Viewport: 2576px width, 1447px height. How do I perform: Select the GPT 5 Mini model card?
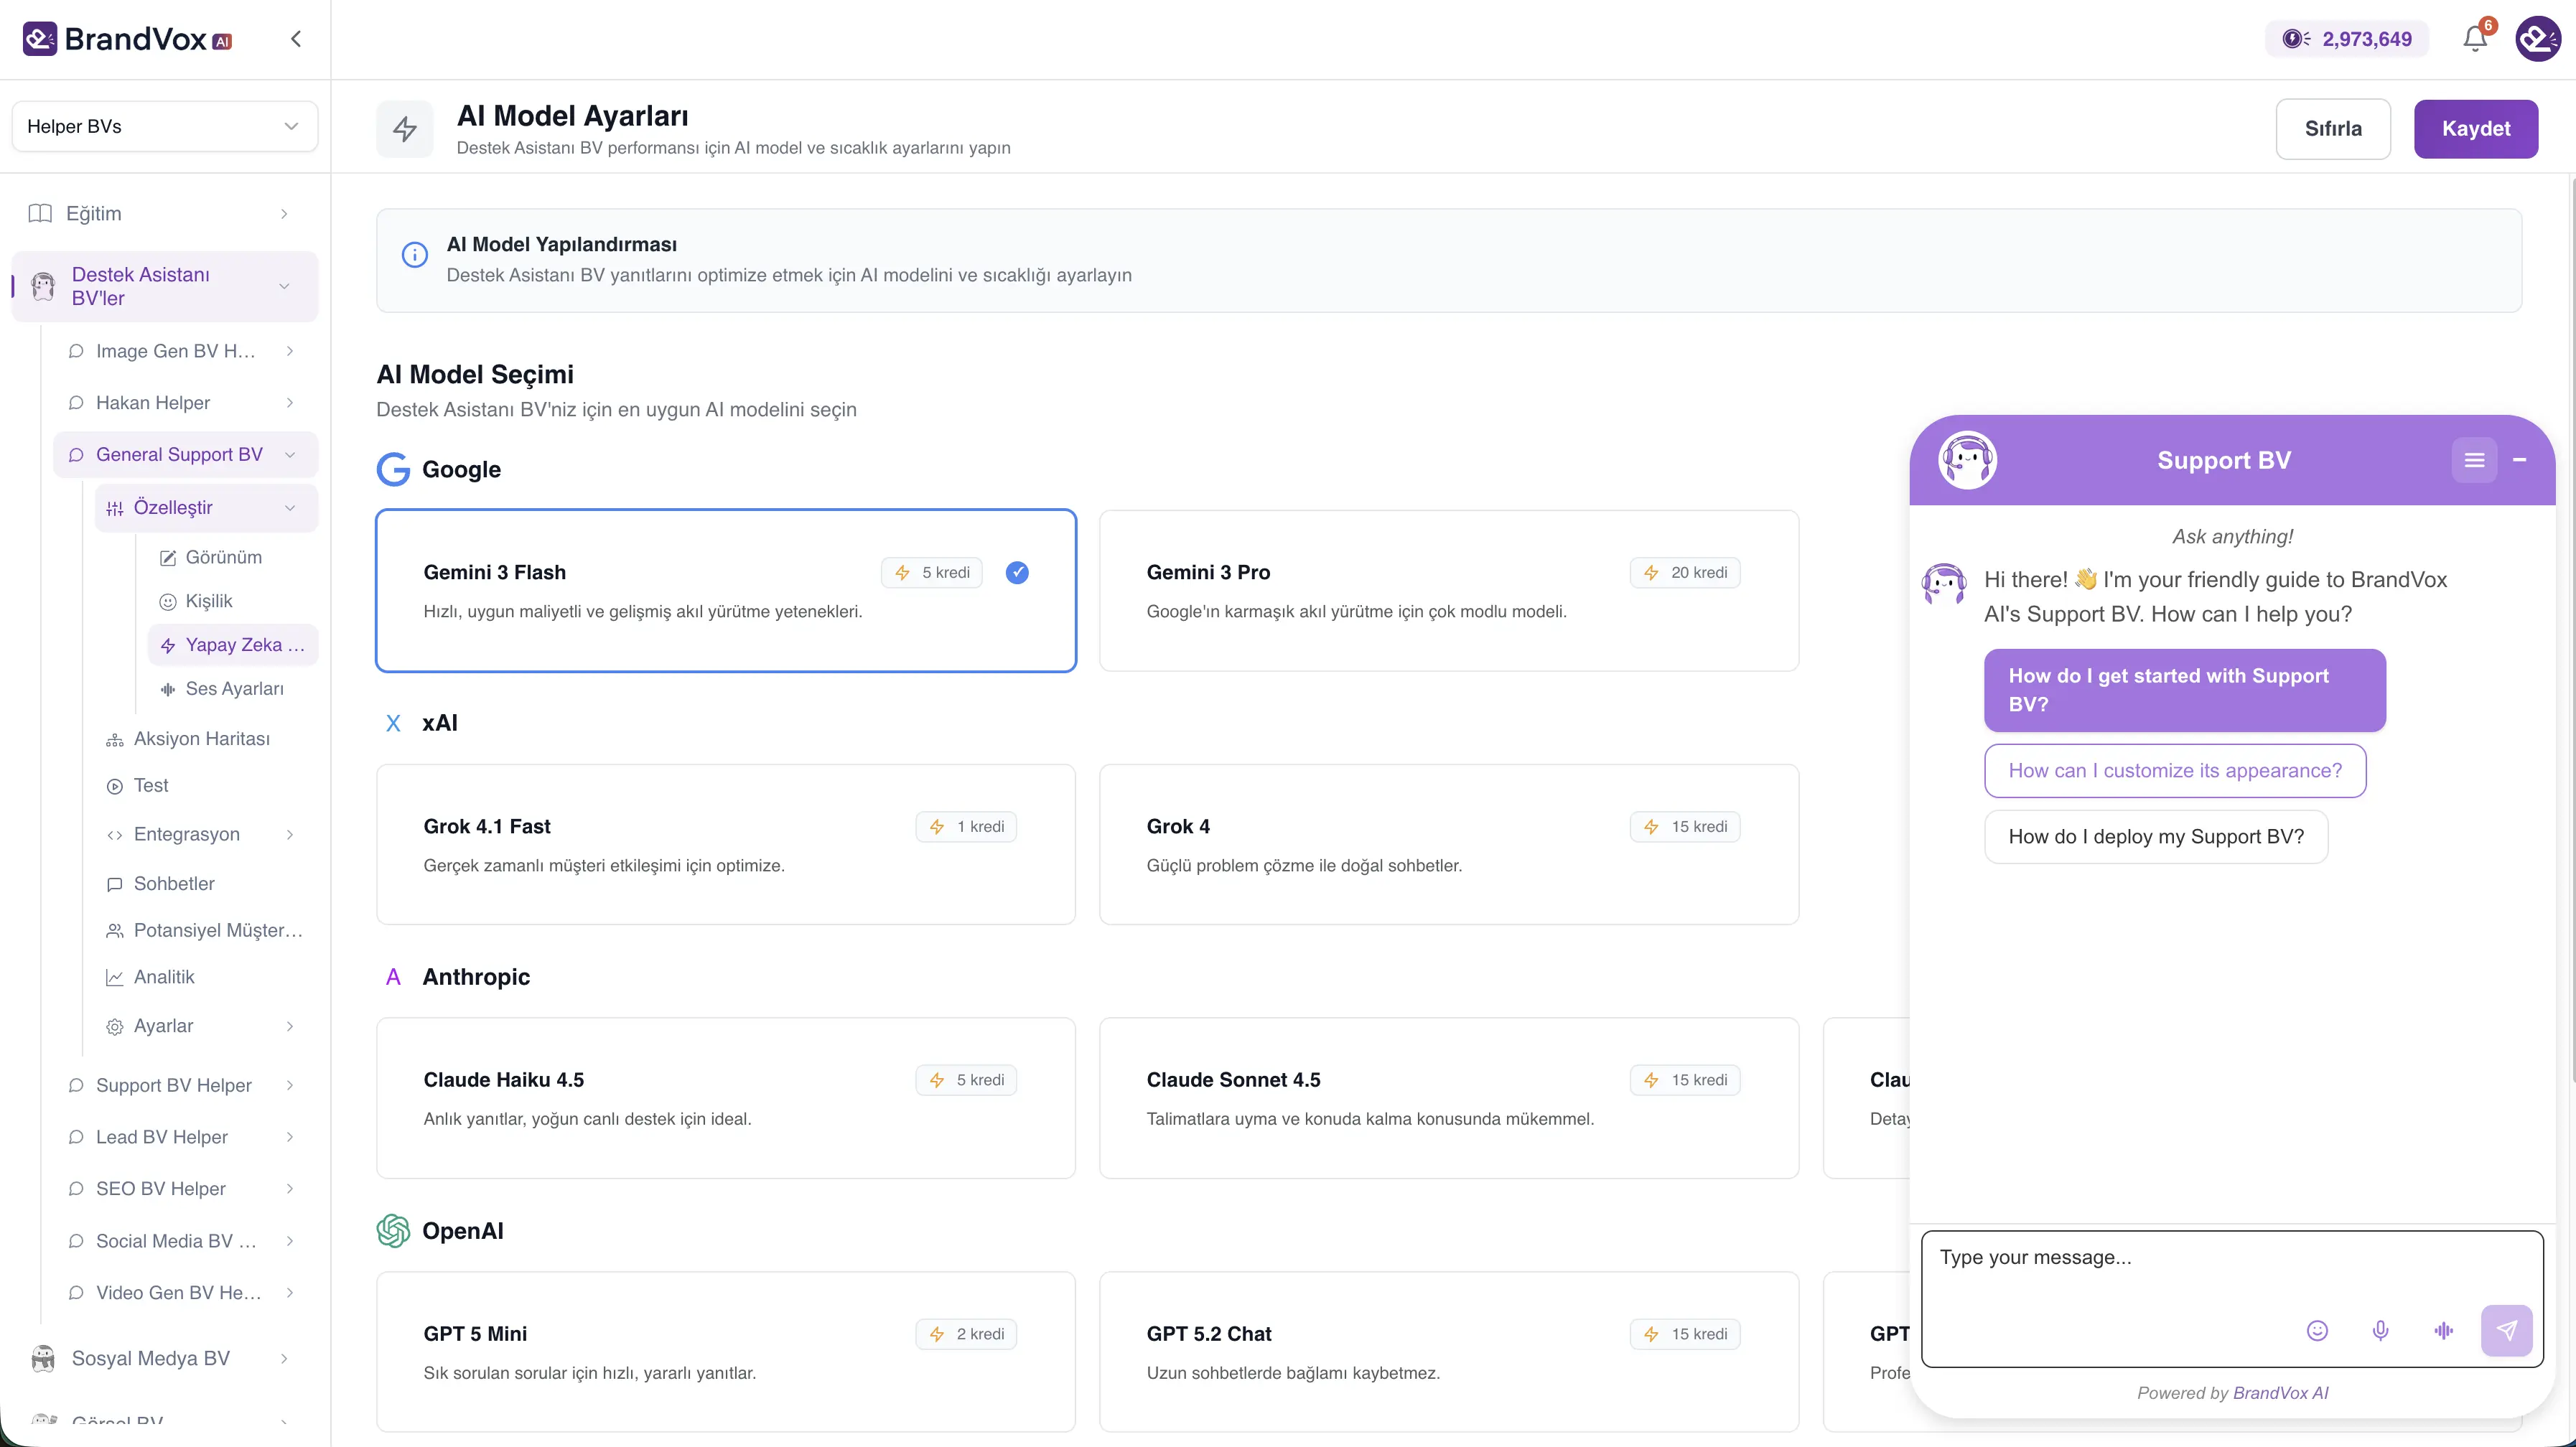click(x=726, y=1352)
